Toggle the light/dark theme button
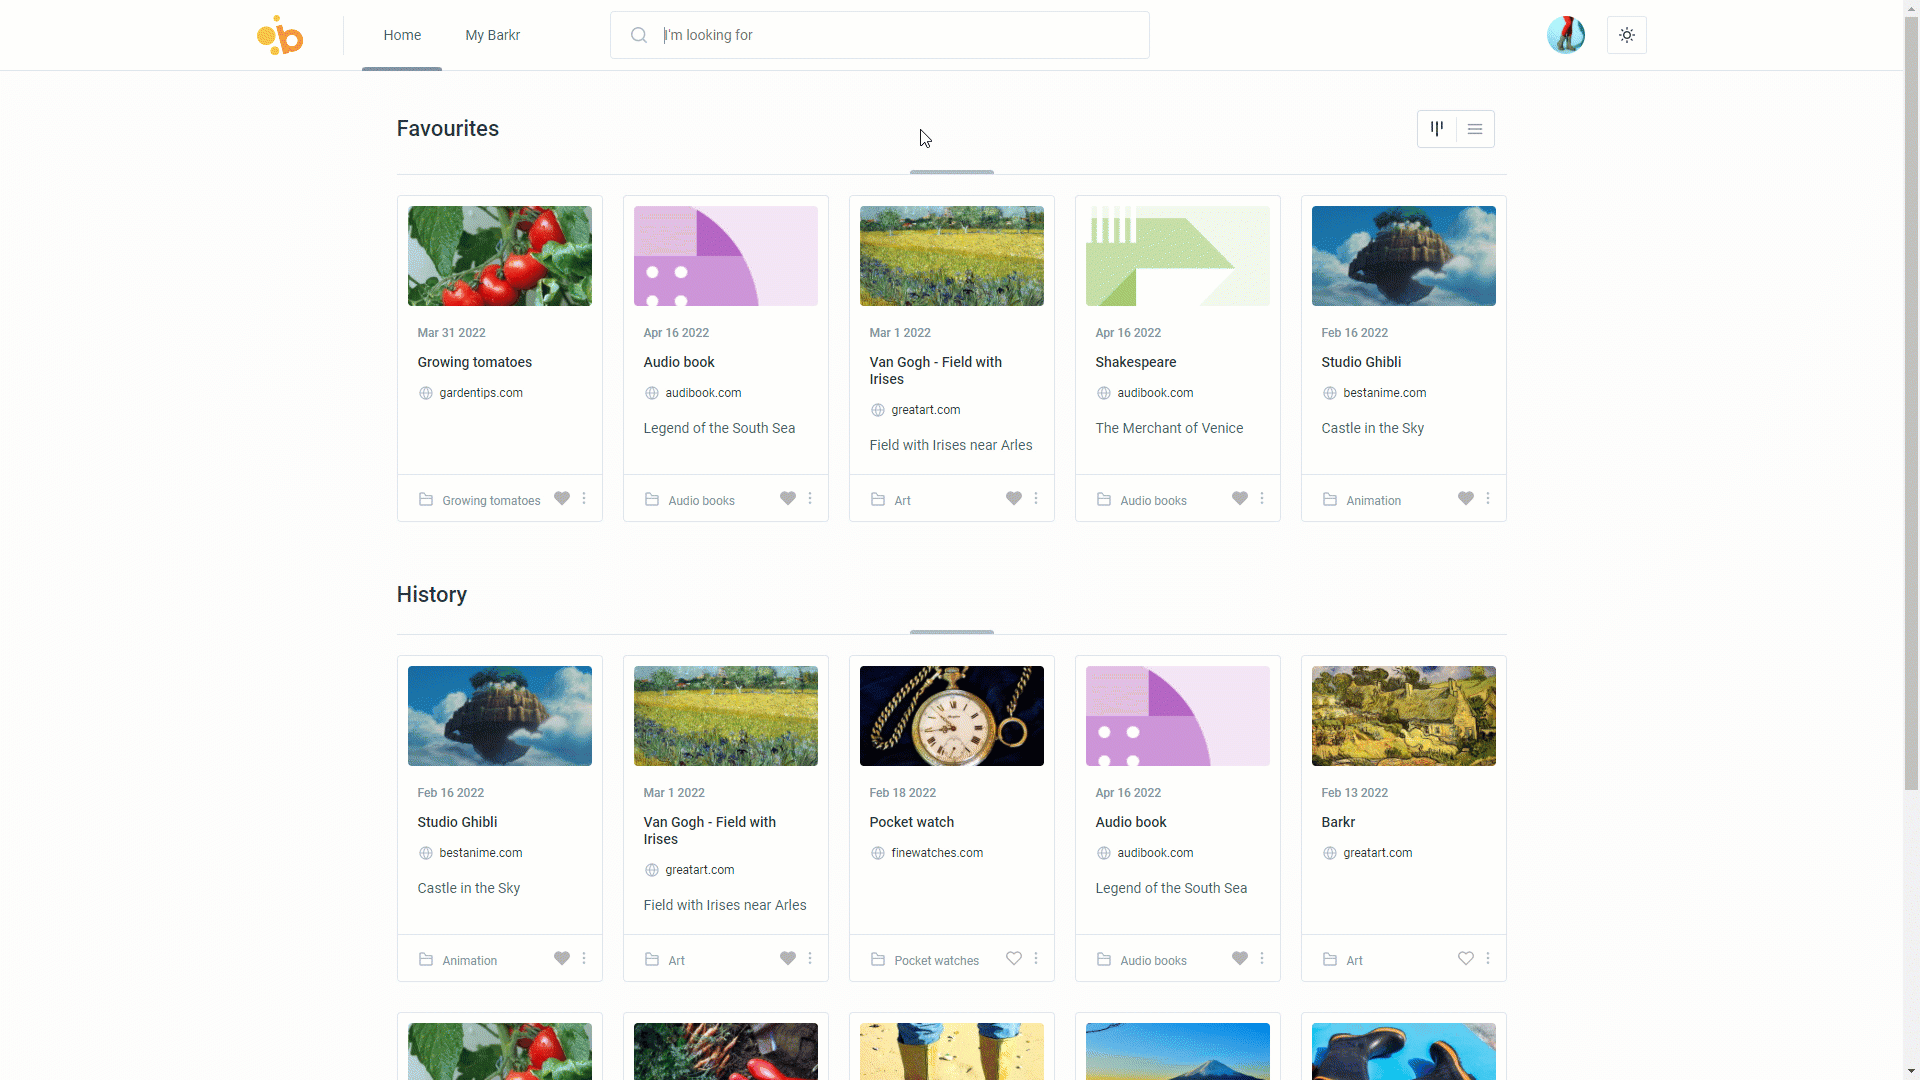 (1627, 35)
